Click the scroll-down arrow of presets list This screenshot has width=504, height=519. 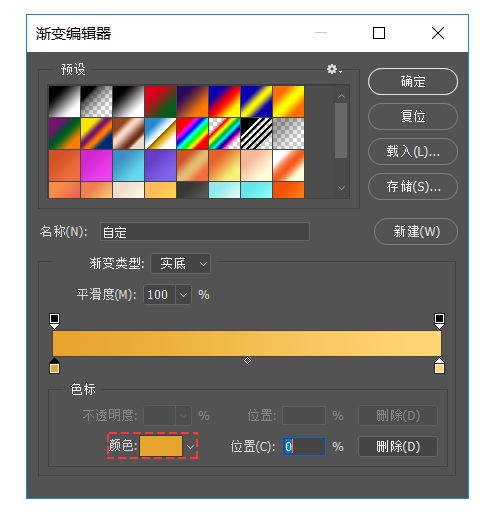coord(341,188)
